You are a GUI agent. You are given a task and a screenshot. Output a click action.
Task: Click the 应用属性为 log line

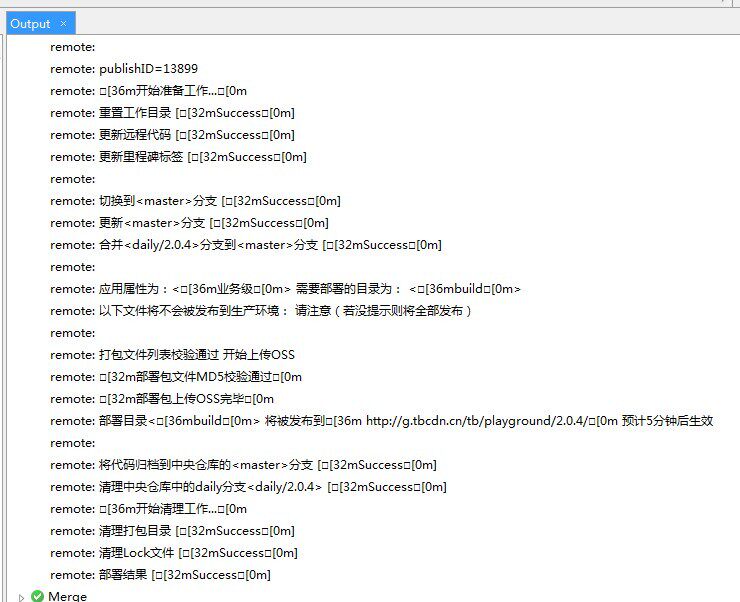(285, 289)
